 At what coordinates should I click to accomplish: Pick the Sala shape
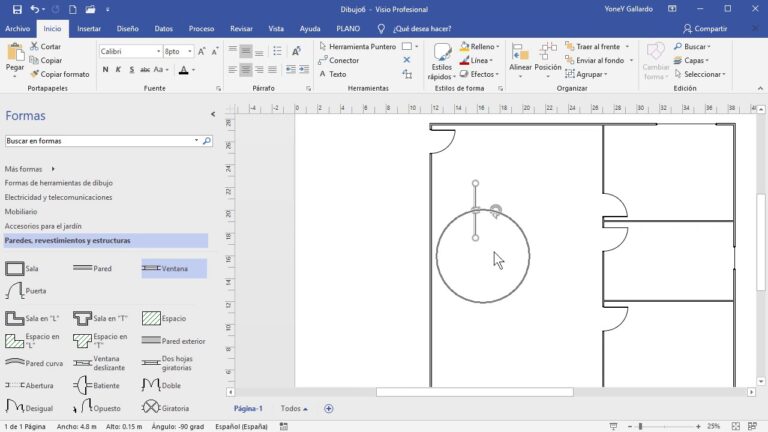(x=22, y=268)
